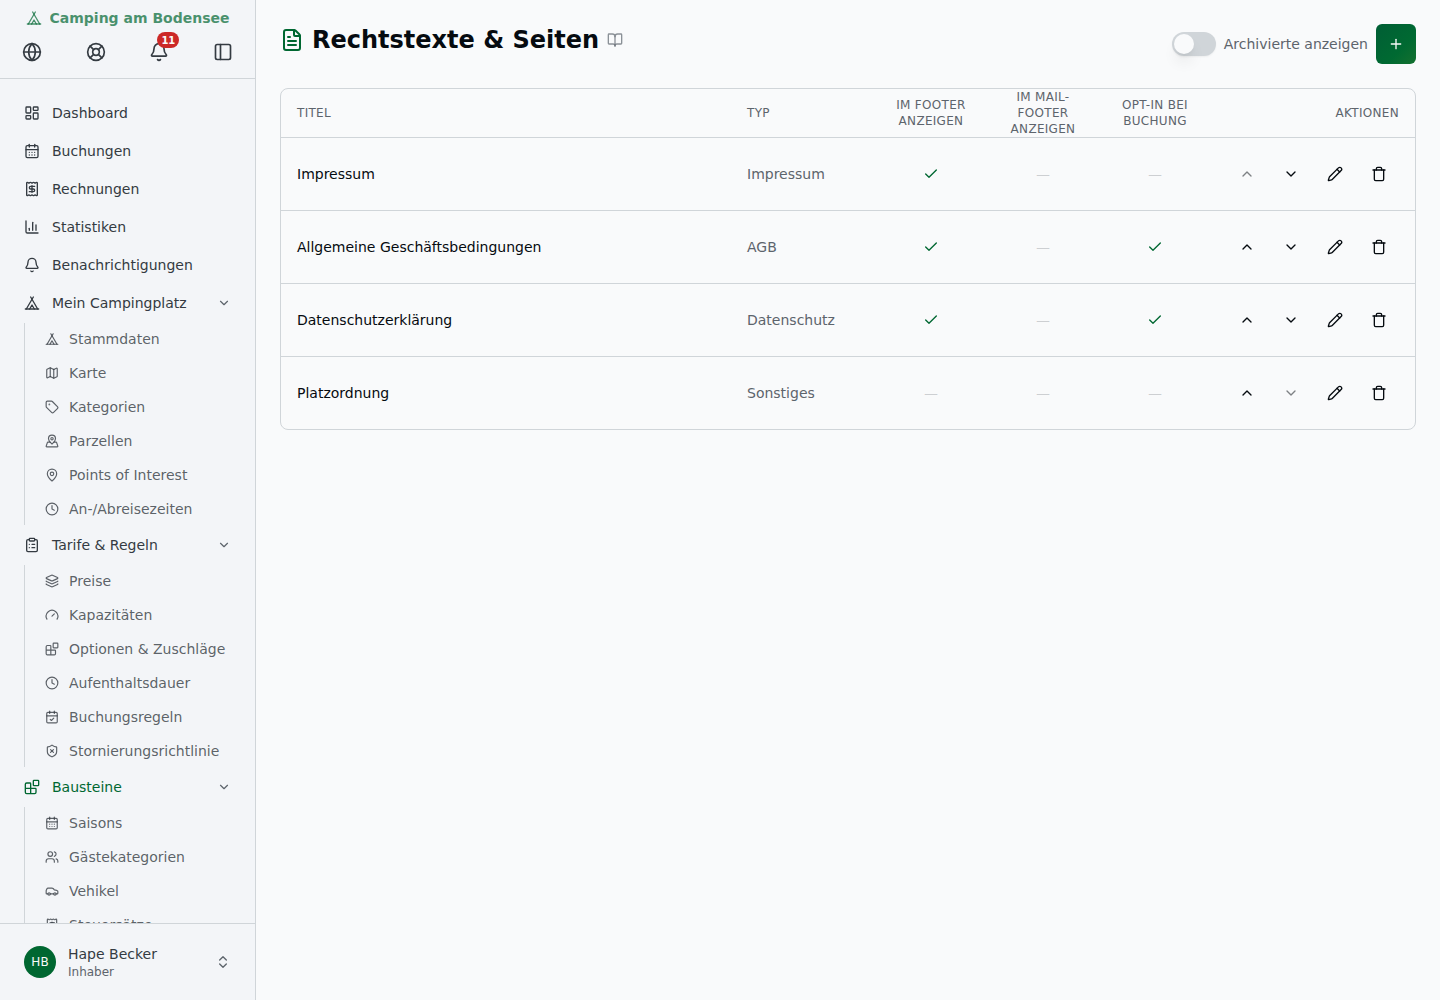
Task: Delete the Impressum entry
Action: [1379, 174]
